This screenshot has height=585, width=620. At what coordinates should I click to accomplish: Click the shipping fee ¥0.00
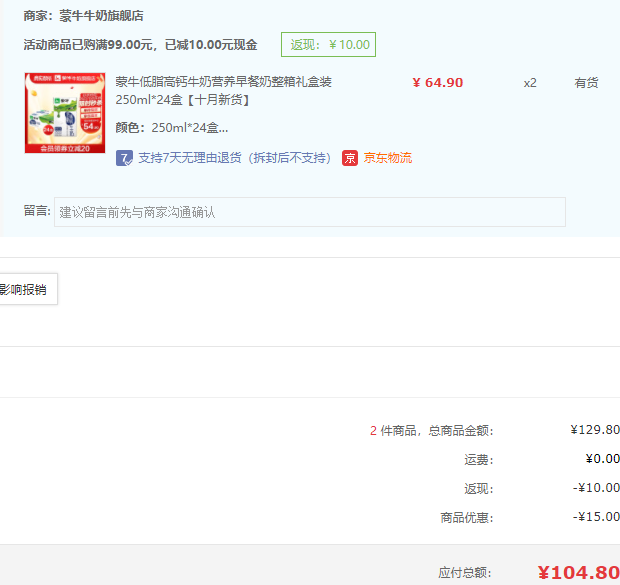[x=603, y=459]
